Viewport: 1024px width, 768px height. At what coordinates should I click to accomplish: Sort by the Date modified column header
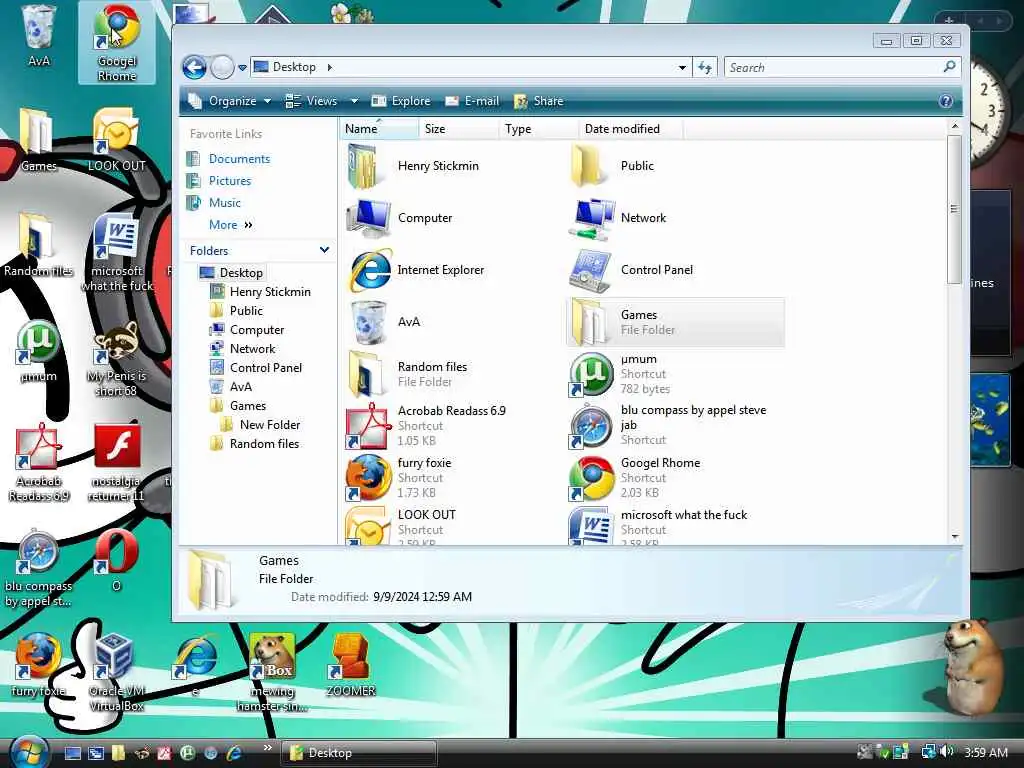click(x=631, y=129)
